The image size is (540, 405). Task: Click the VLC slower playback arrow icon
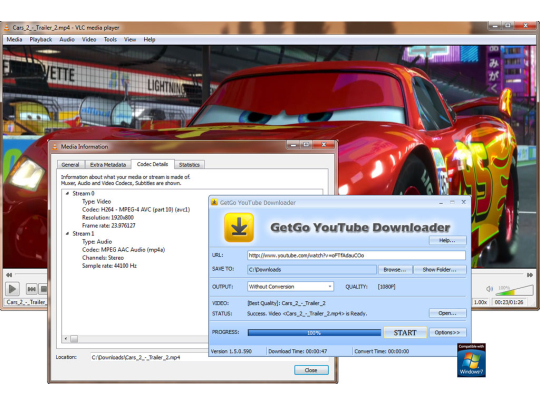coord(9,275)
